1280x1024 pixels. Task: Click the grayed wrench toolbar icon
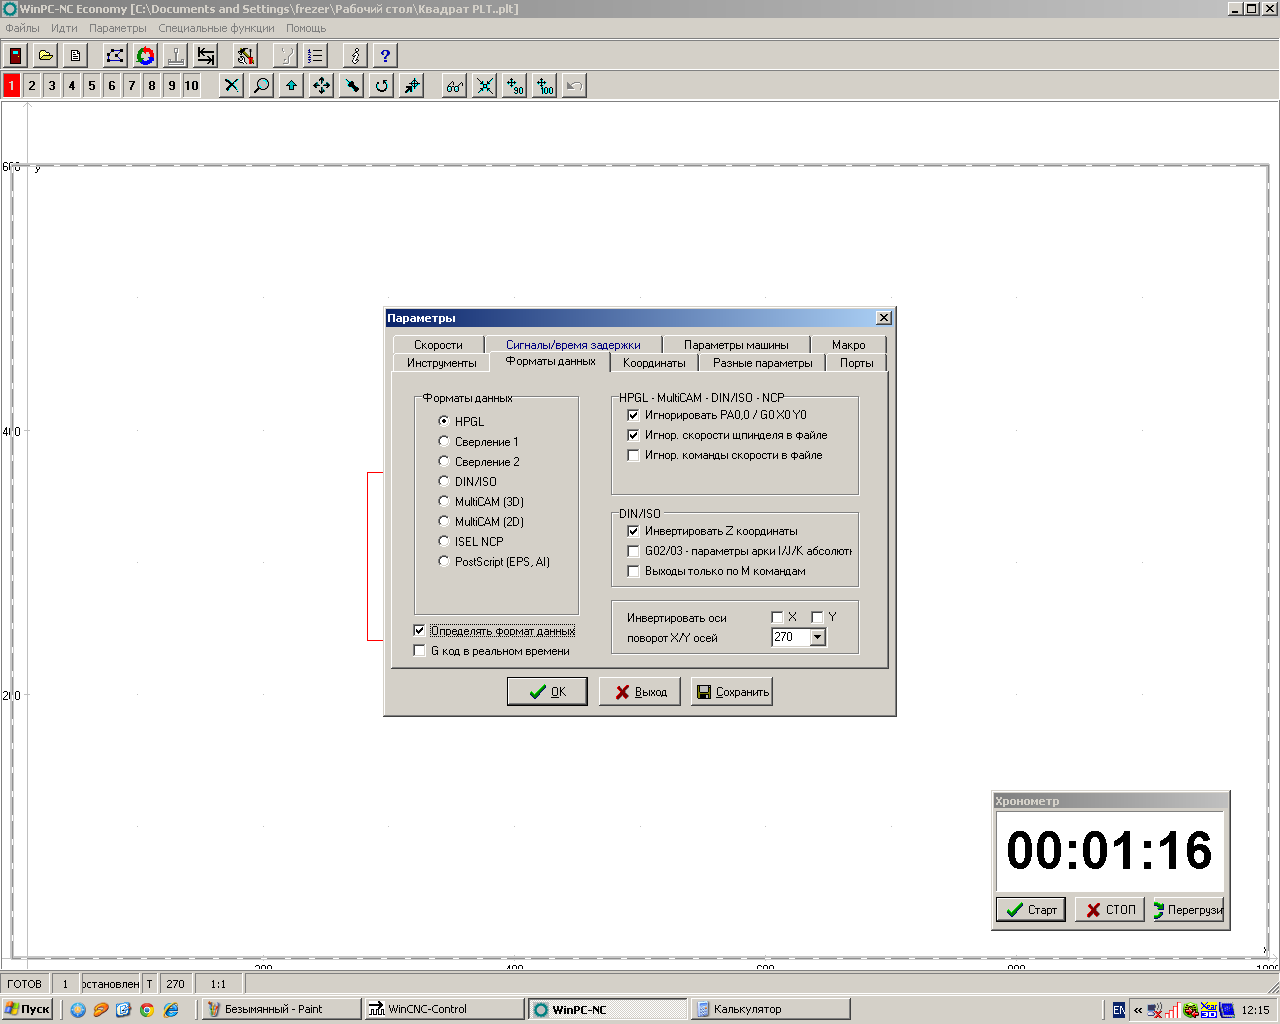coord(286,55)
